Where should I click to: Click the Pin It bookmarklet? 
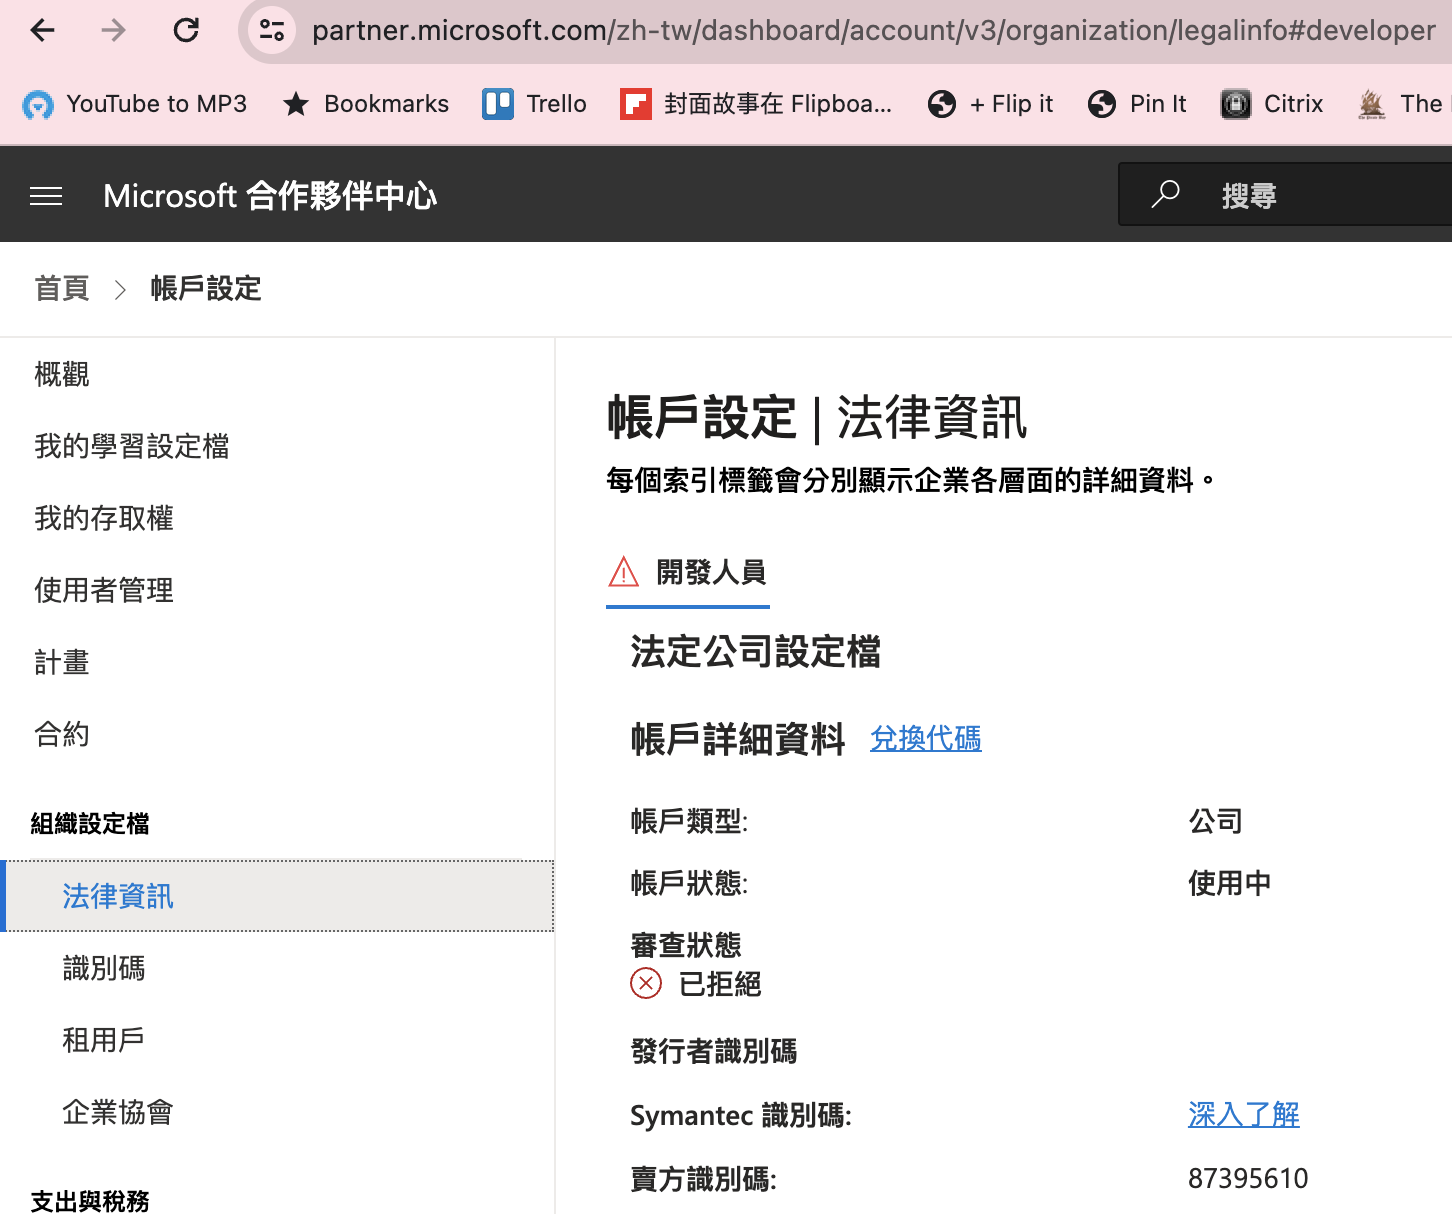pyautogui.click(x=1137, y=104)
